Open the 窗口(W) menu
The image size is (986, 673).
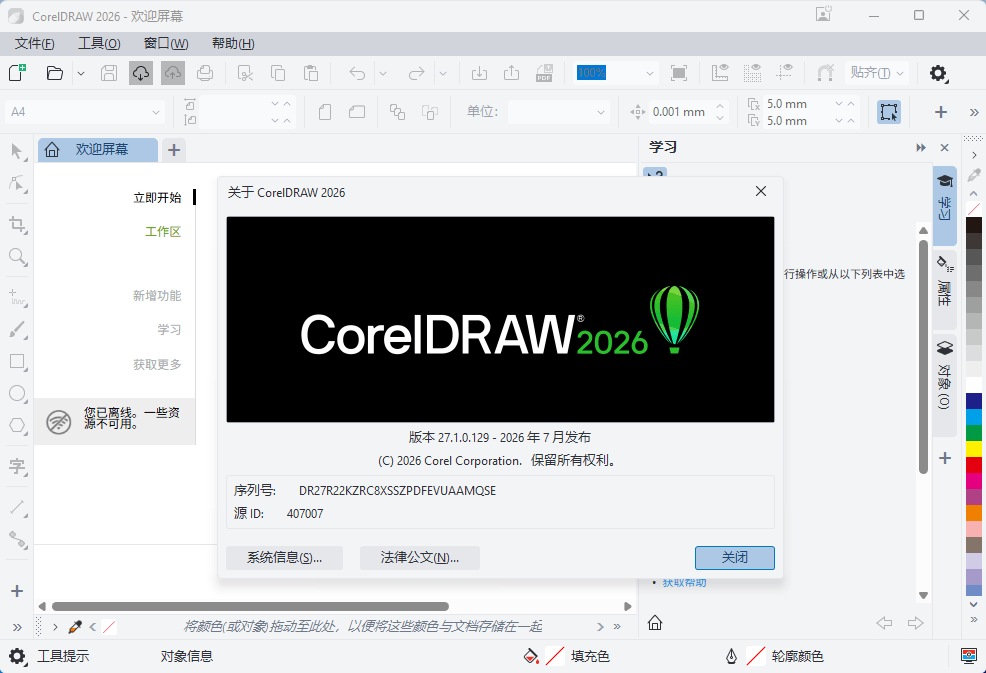tap(166, 43)
